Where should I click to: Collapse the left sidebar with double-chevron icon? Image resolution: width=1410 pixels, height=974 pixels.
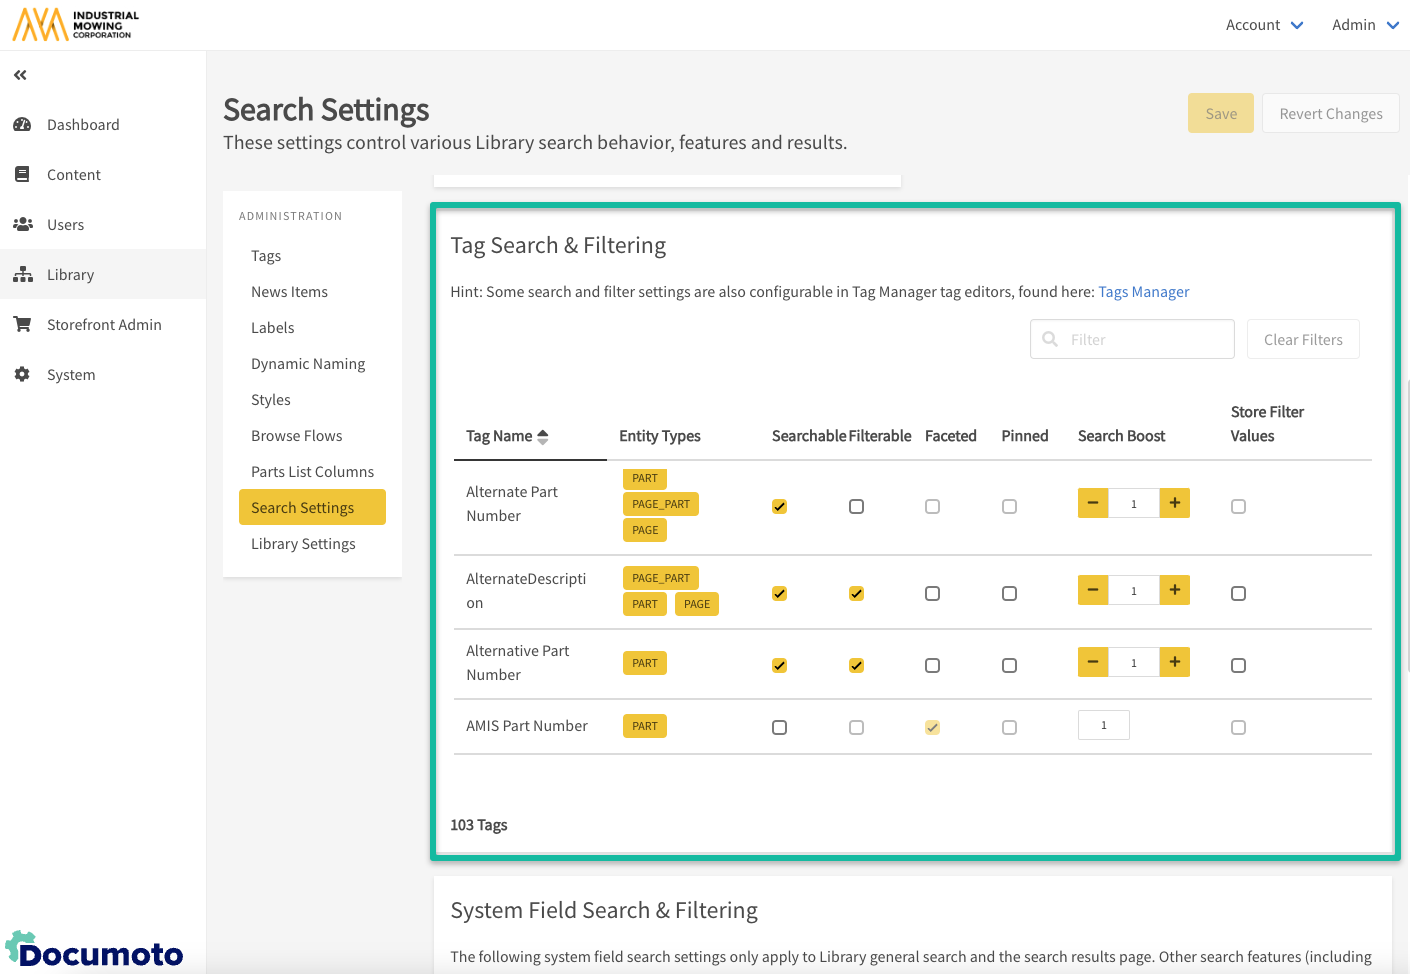[x=20, y=75]
